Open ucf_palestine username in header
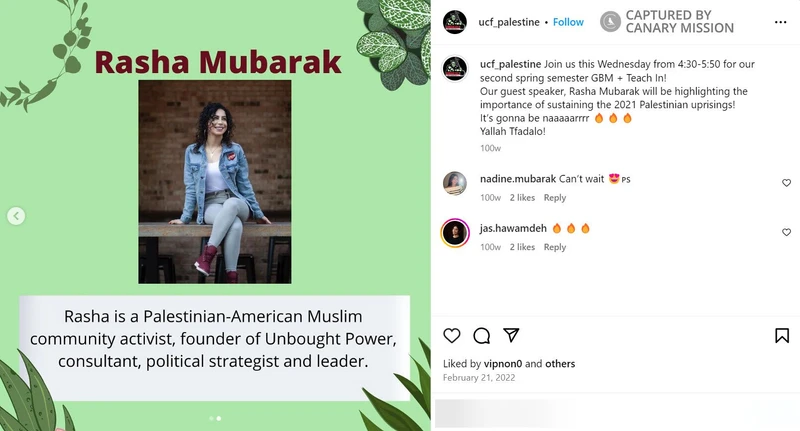 point(509,22)
